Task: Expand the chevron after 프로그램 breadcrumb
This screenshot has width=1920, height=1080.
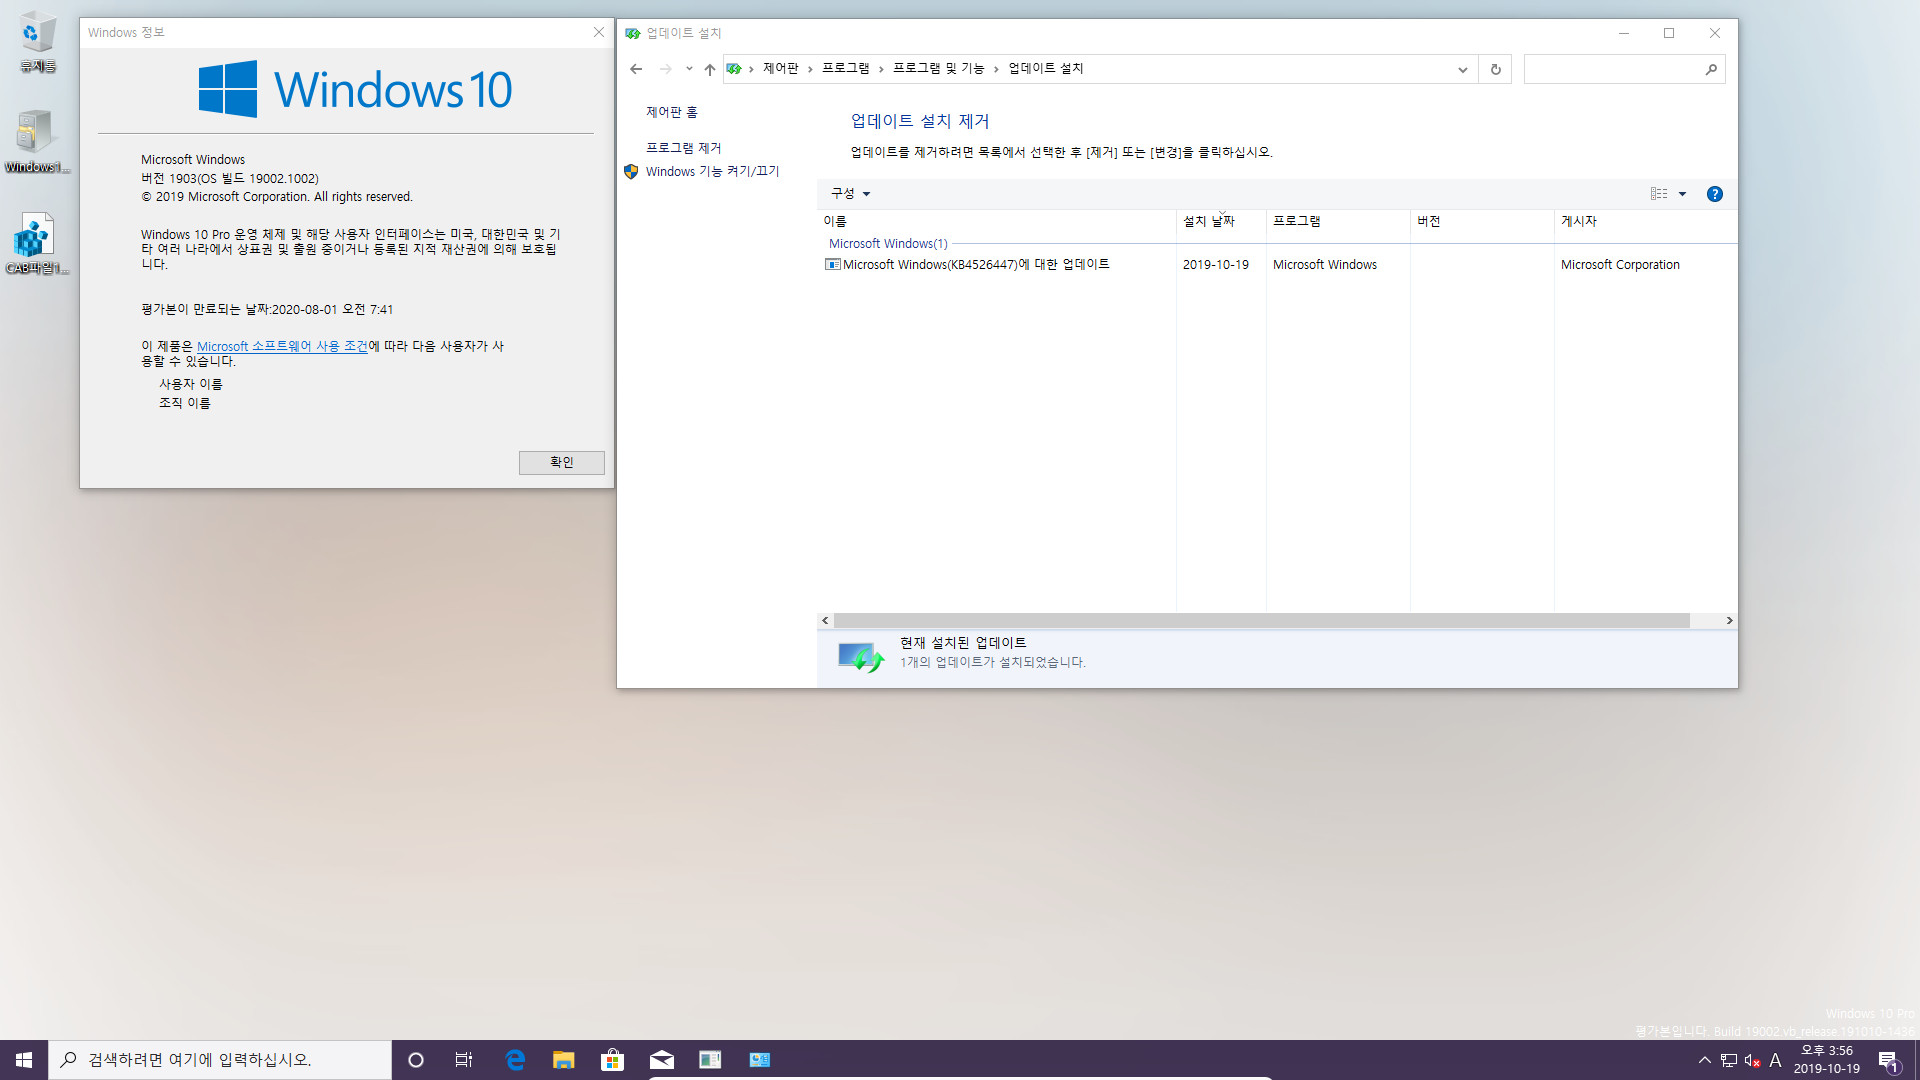Action: coord(881,69)
